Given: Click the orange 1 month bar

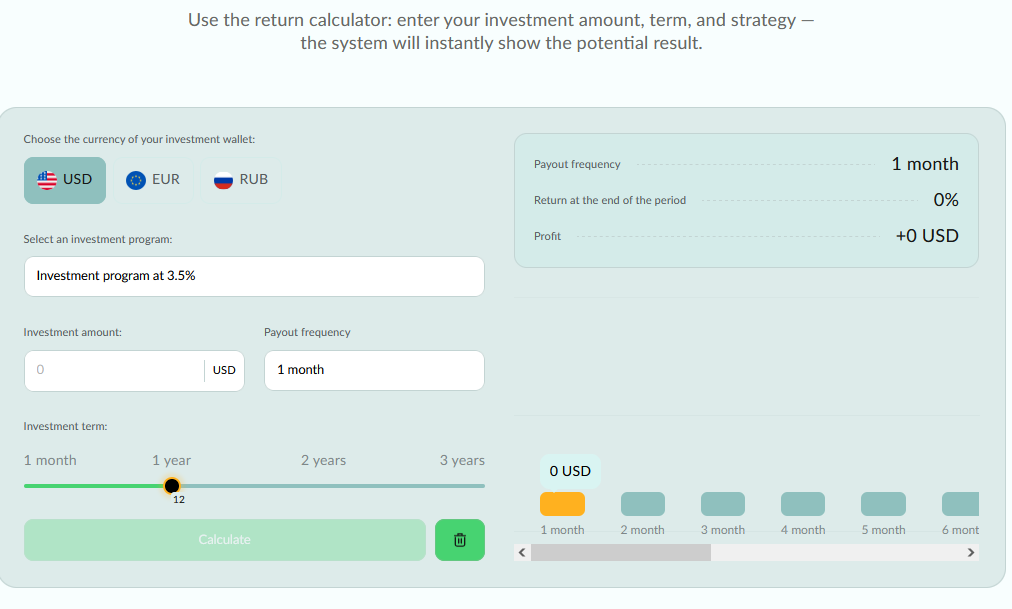Looking at the screenshot, I should [x=562, y=504].
